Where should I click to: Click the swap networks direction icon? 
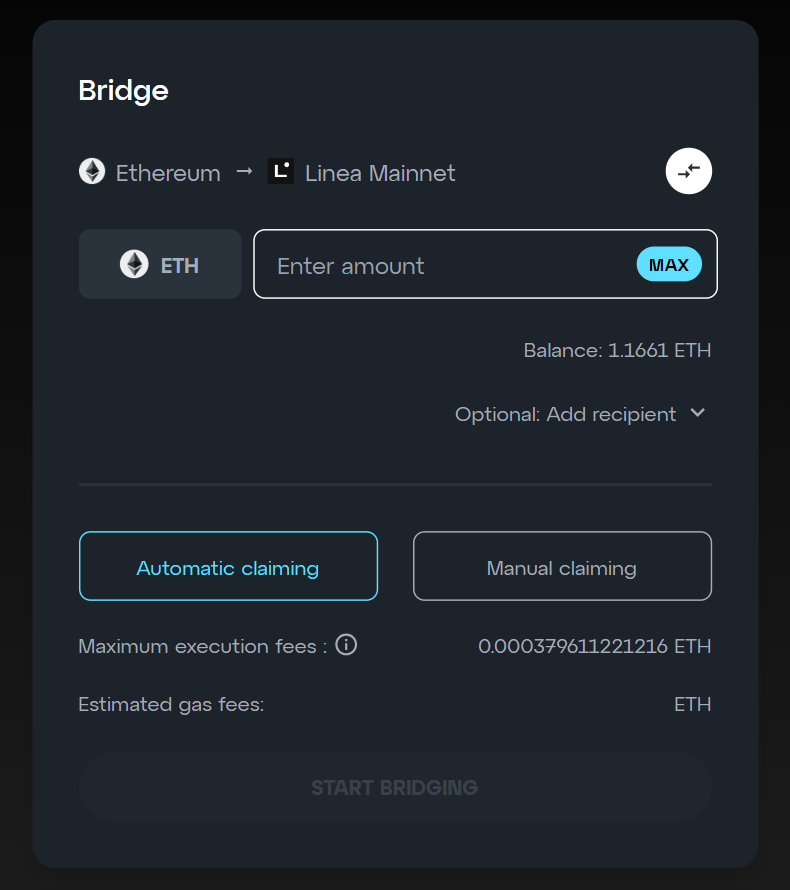[689, 171]
